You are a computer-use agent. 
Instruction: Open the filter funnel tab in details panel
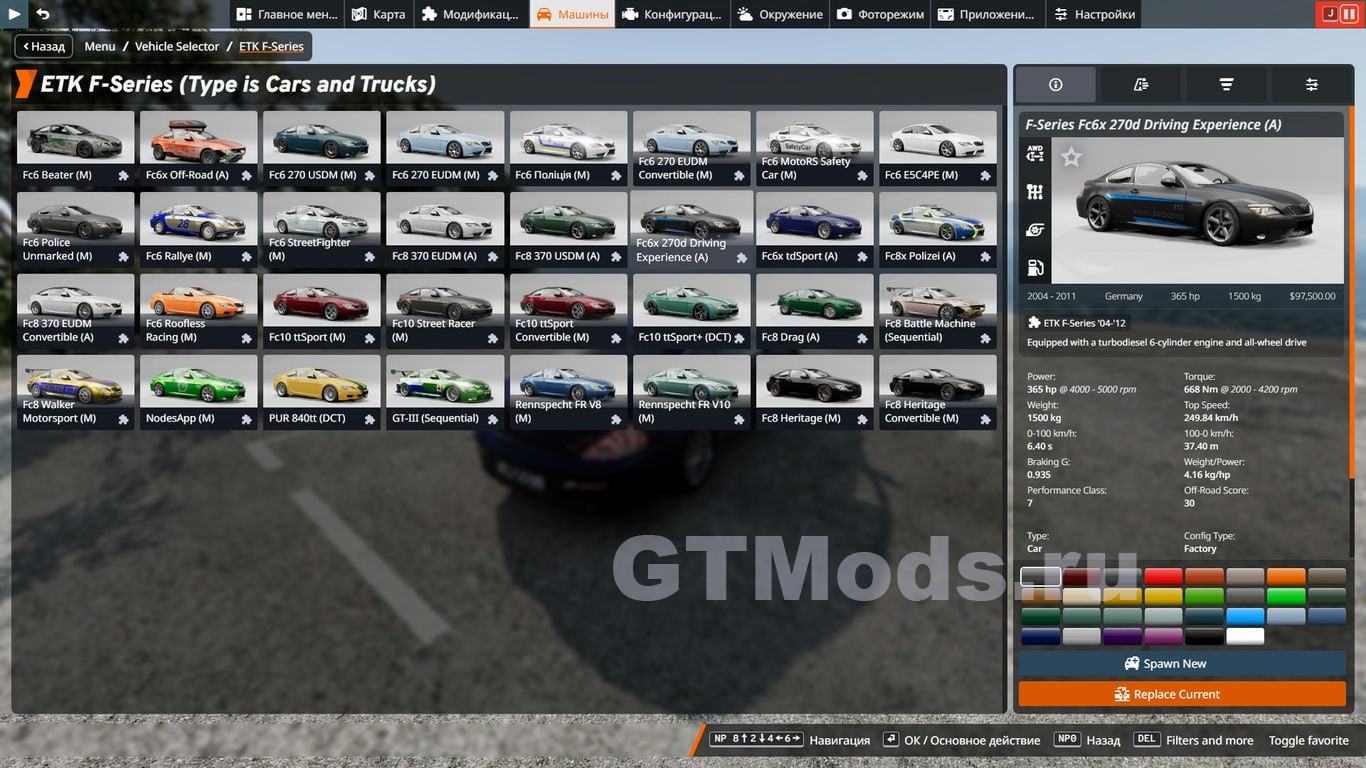1226,85
